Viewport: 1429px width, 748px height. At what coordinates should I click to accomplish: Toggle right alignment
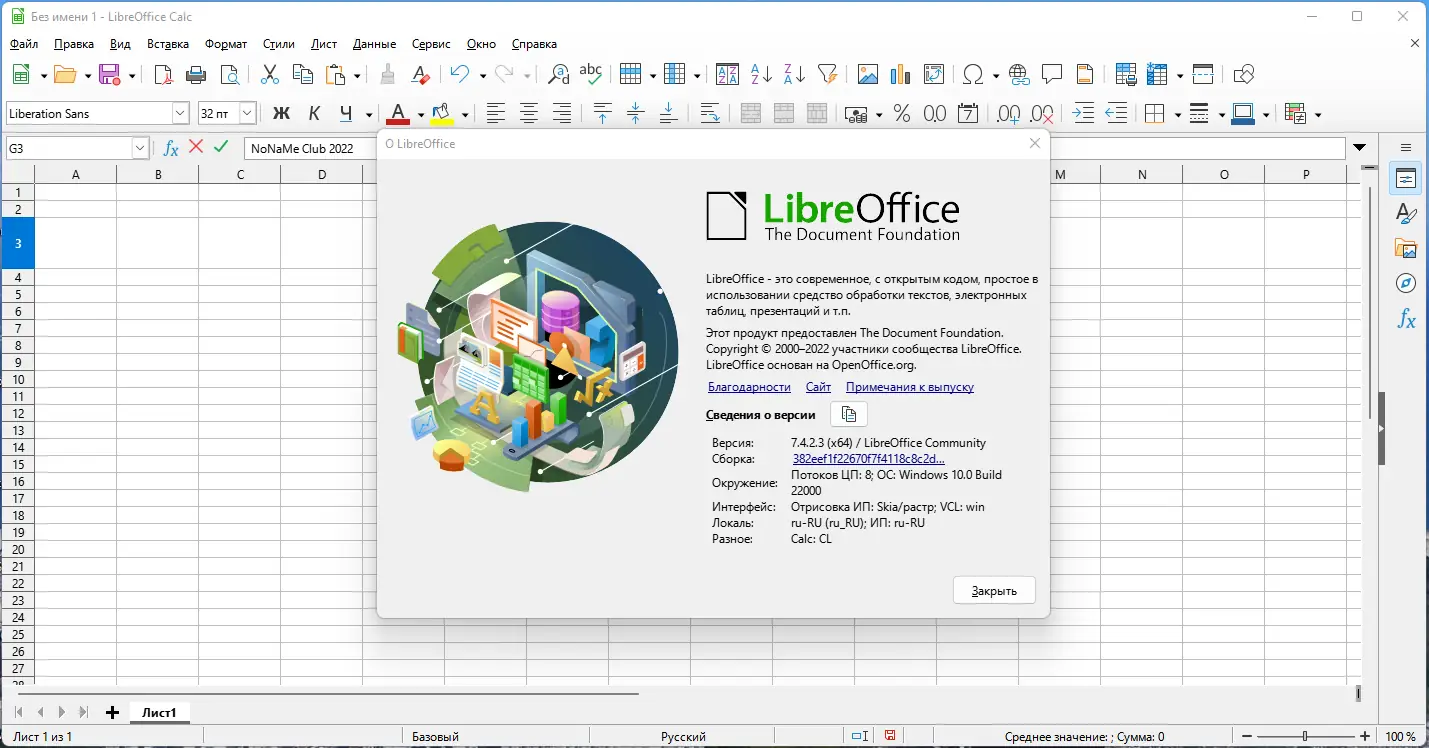tap(562, 114)
